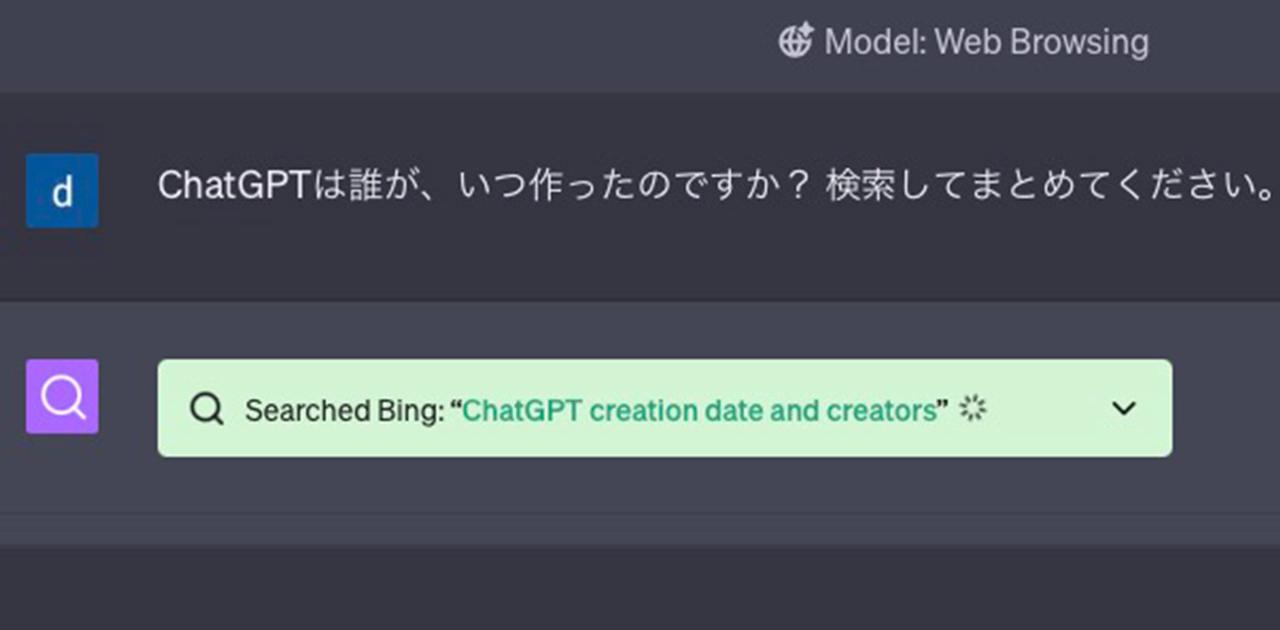The width and height of the screenshot is (1280, 630).
Task: Click the "Model:" prefix in header
Action: pos(874,42)
